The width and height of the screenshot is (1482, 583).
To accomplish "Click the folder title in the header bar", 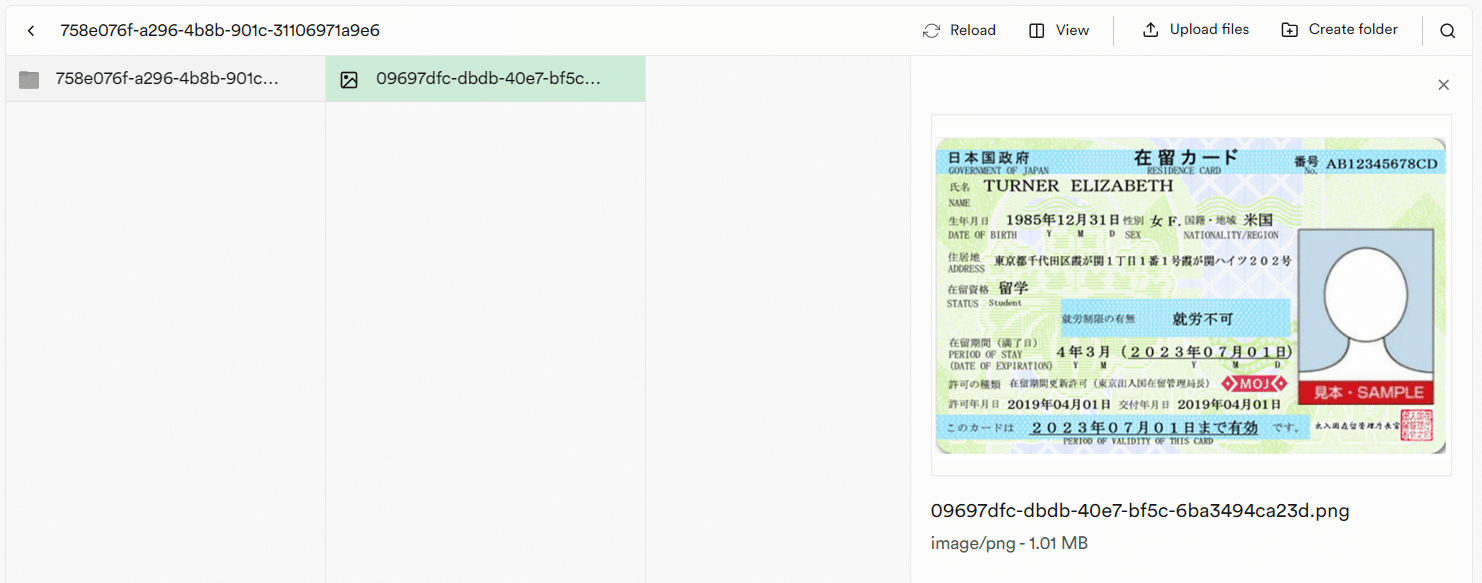I will (220, 31).
